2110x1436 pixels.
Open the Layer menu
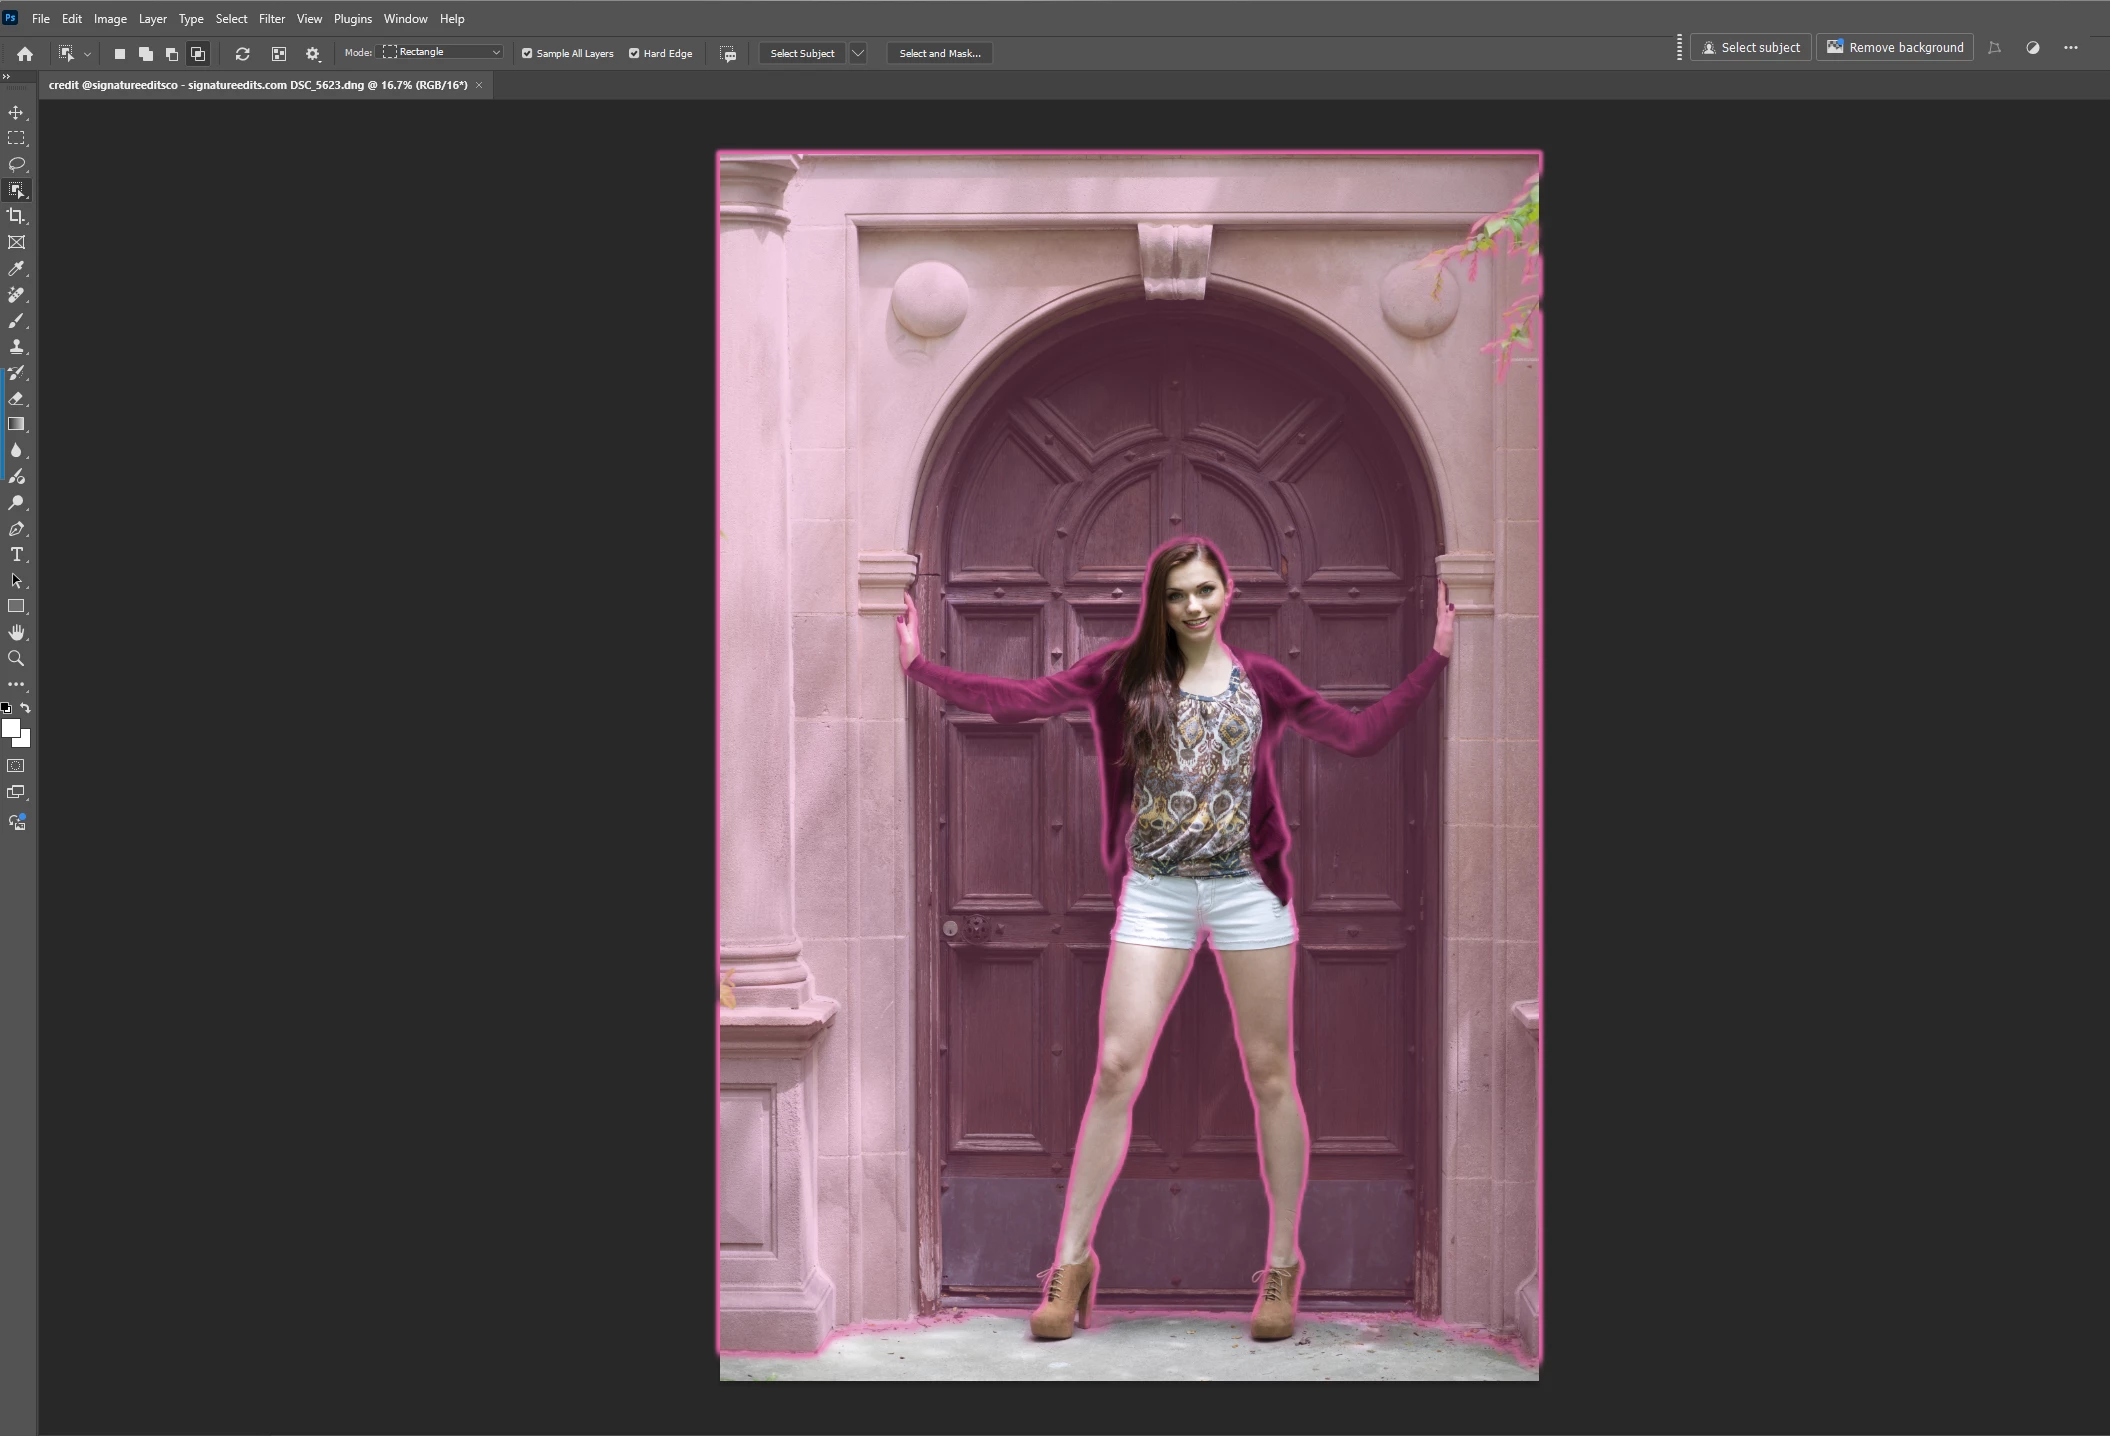coord(152,19)
